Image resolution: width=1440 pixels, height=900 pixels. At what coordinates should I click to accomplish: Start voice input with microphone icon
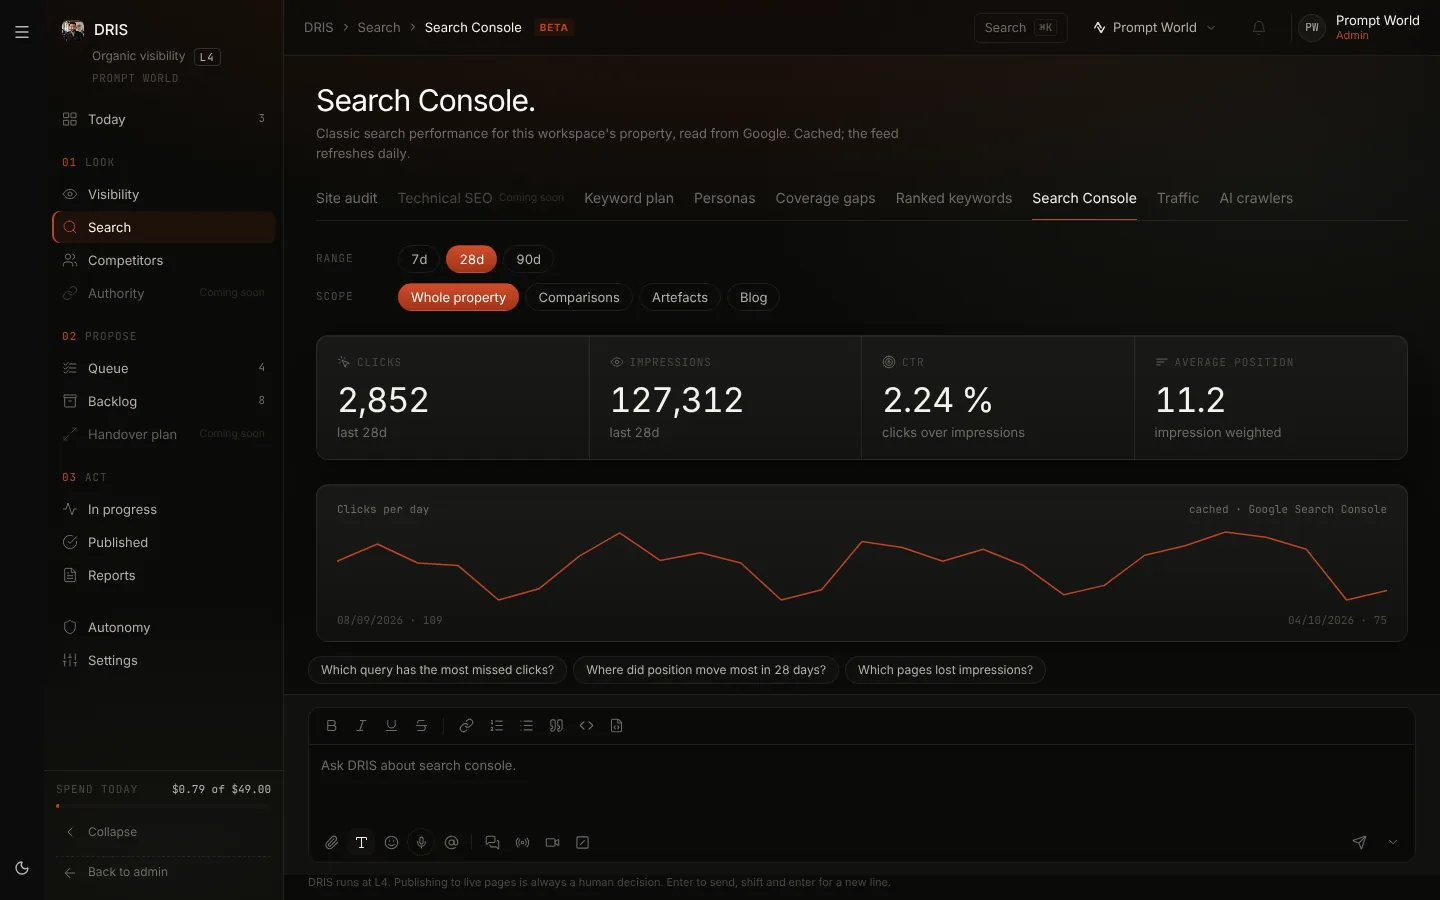[422, 843]
